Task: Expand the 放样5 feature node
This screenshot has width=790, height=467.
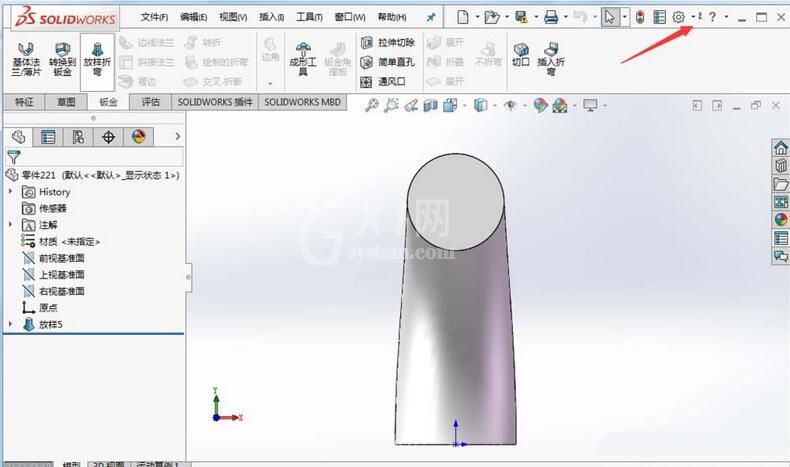Action: click(x=10, y=324)
